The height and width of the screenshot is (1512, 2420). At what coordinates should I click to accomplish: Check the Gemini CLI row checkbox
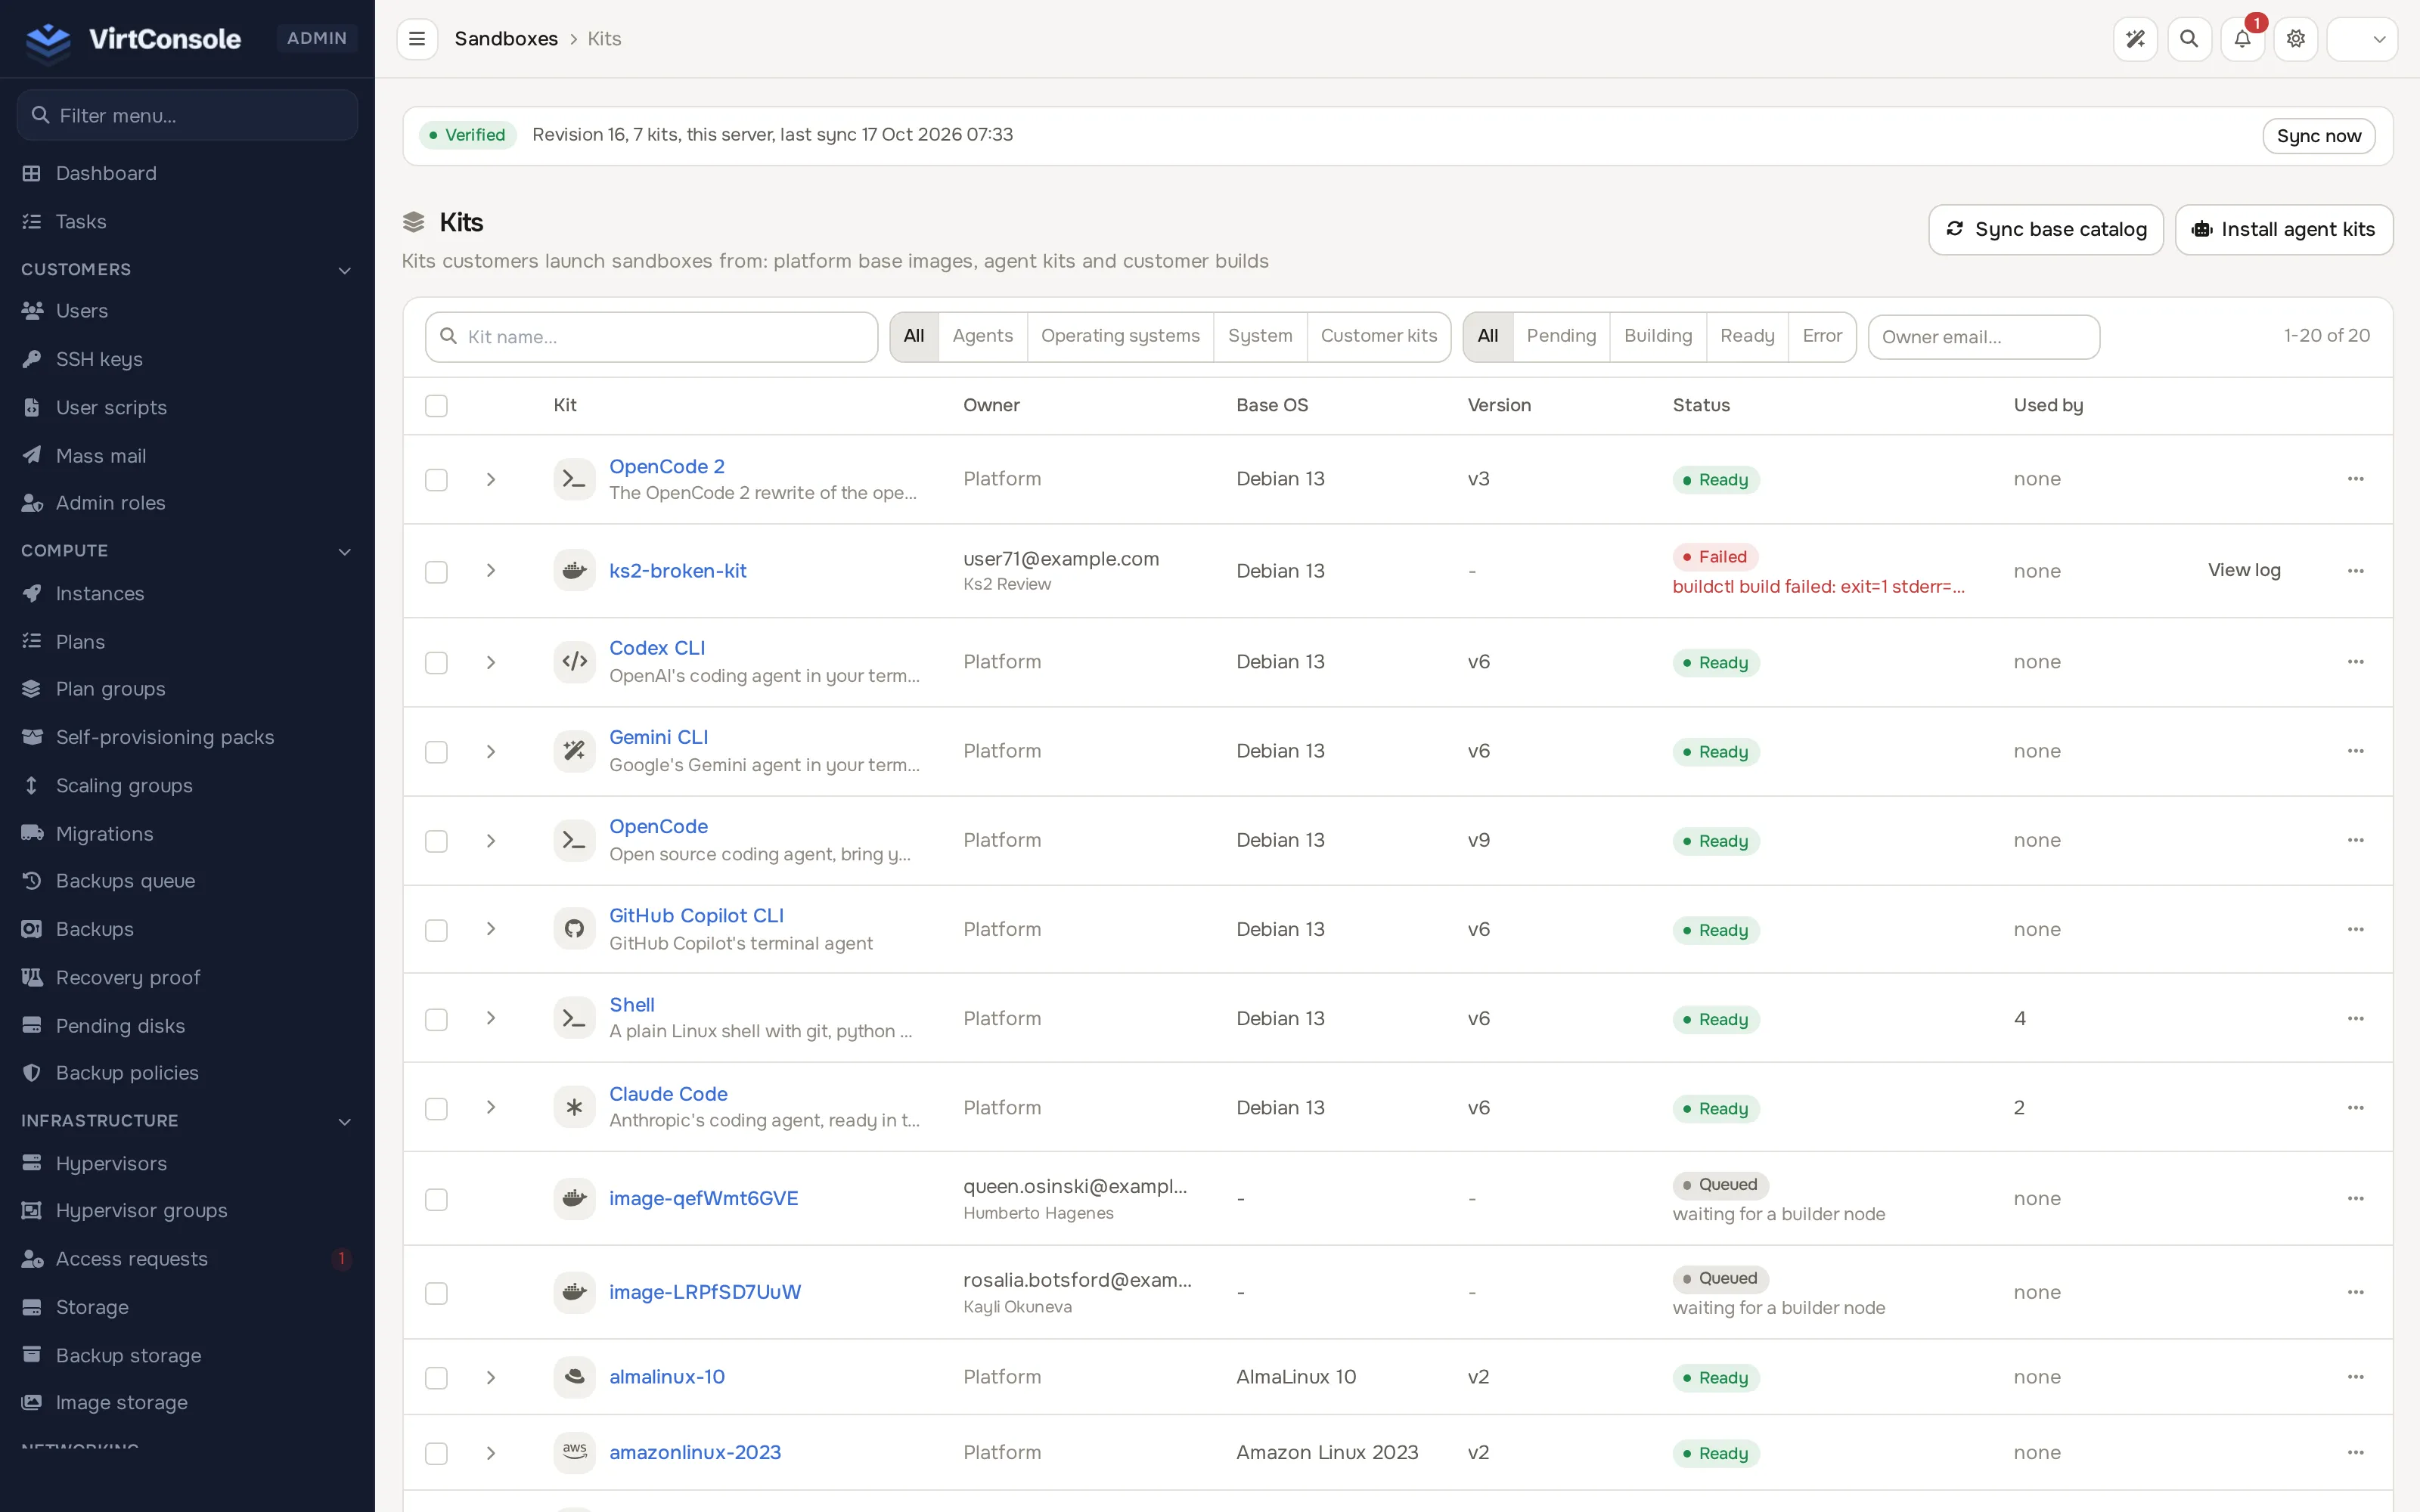coord(436,752)
